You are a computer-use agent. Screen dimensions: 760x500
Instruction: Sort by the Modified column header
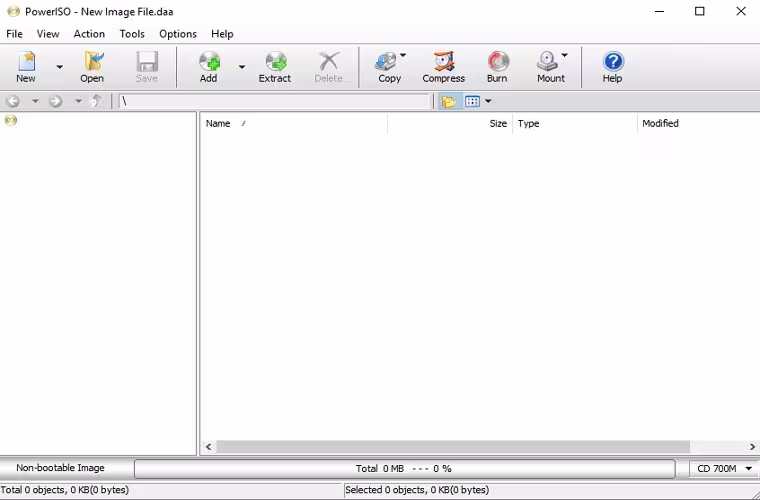pyautogui.click(x=698, y=124)
